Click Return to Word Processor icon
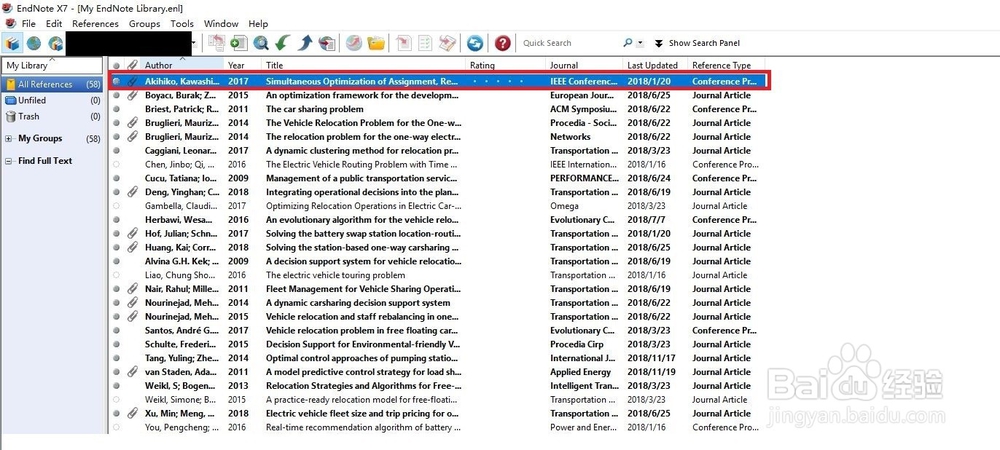This screenshot has height=450, width=1000. (x=447, y=43)
